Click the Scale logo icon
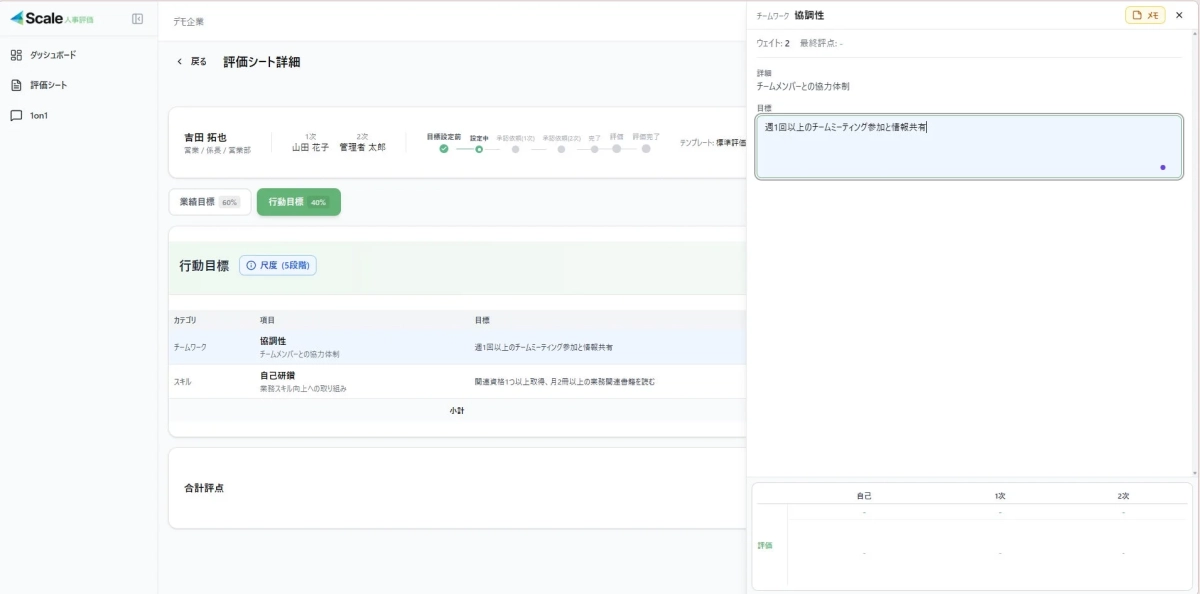 coord(17,18)
